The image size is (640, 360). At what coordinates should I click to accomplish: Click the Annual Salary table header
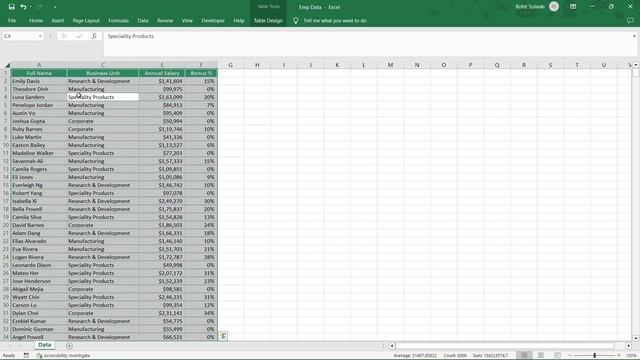pos(162,73)
